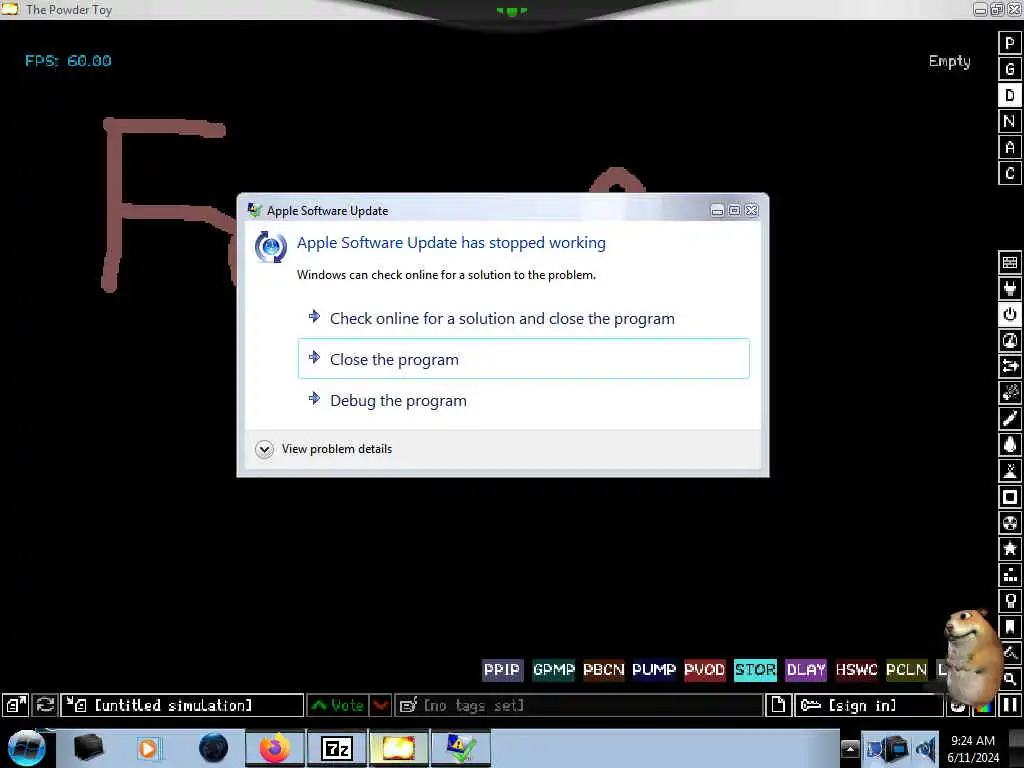Open the Sensors gauge category icon
Viewport: 1024px width, 768px height.
point(1010,341)
